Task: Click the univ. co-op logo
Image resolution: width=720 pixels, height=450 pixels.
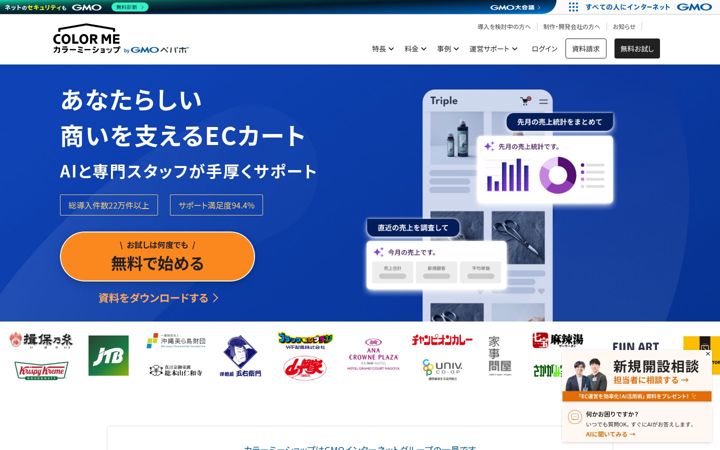Action: click(x=442, y=369)
